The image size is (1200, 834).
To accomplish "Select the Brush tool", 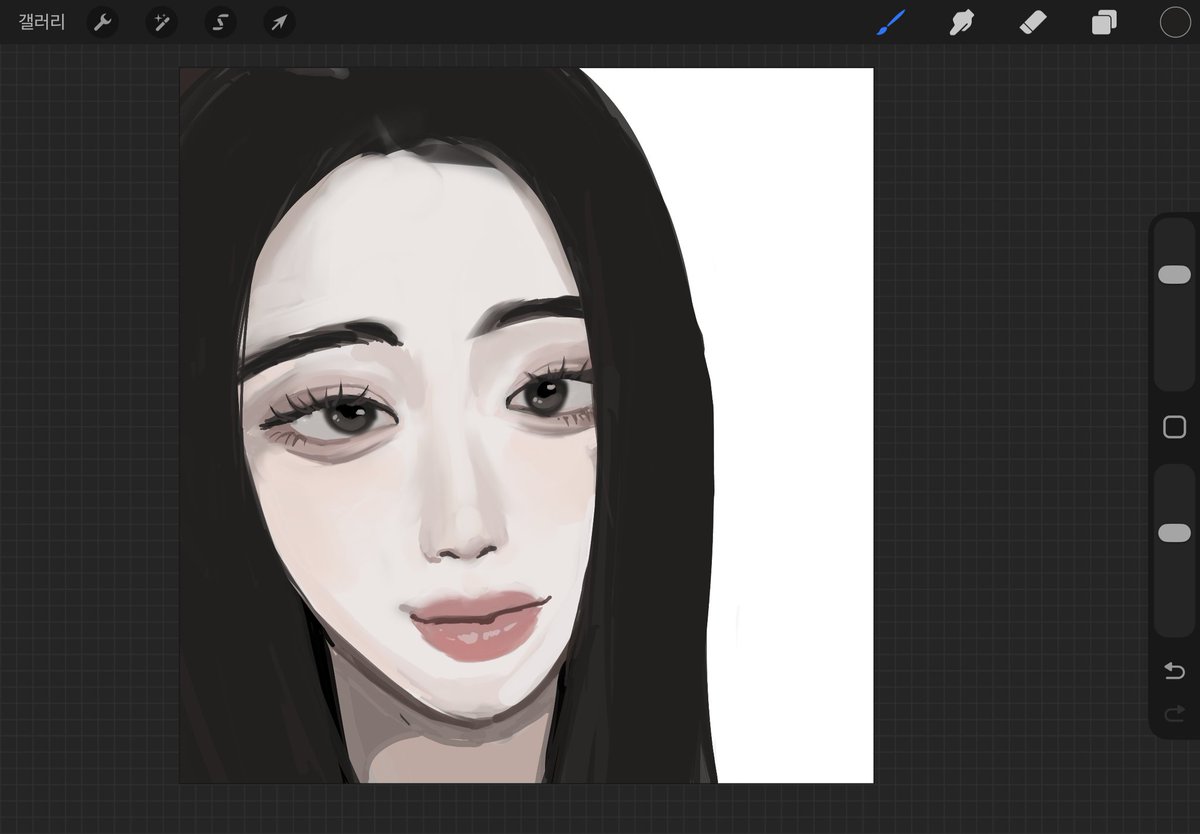I will [x=890, y=22].
